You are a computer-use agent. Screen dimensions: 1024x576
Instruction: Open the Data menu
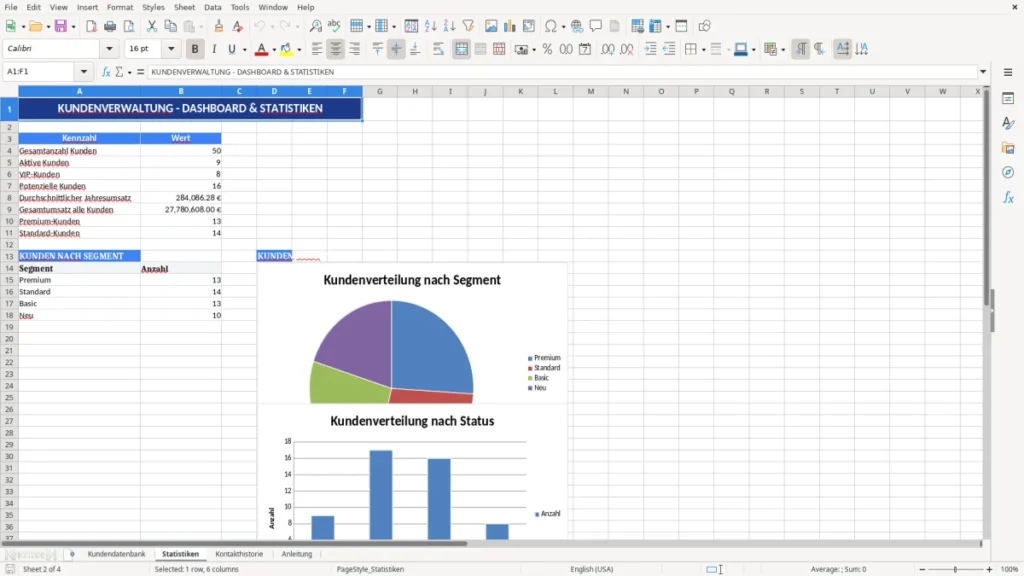[x=212, y=7]
